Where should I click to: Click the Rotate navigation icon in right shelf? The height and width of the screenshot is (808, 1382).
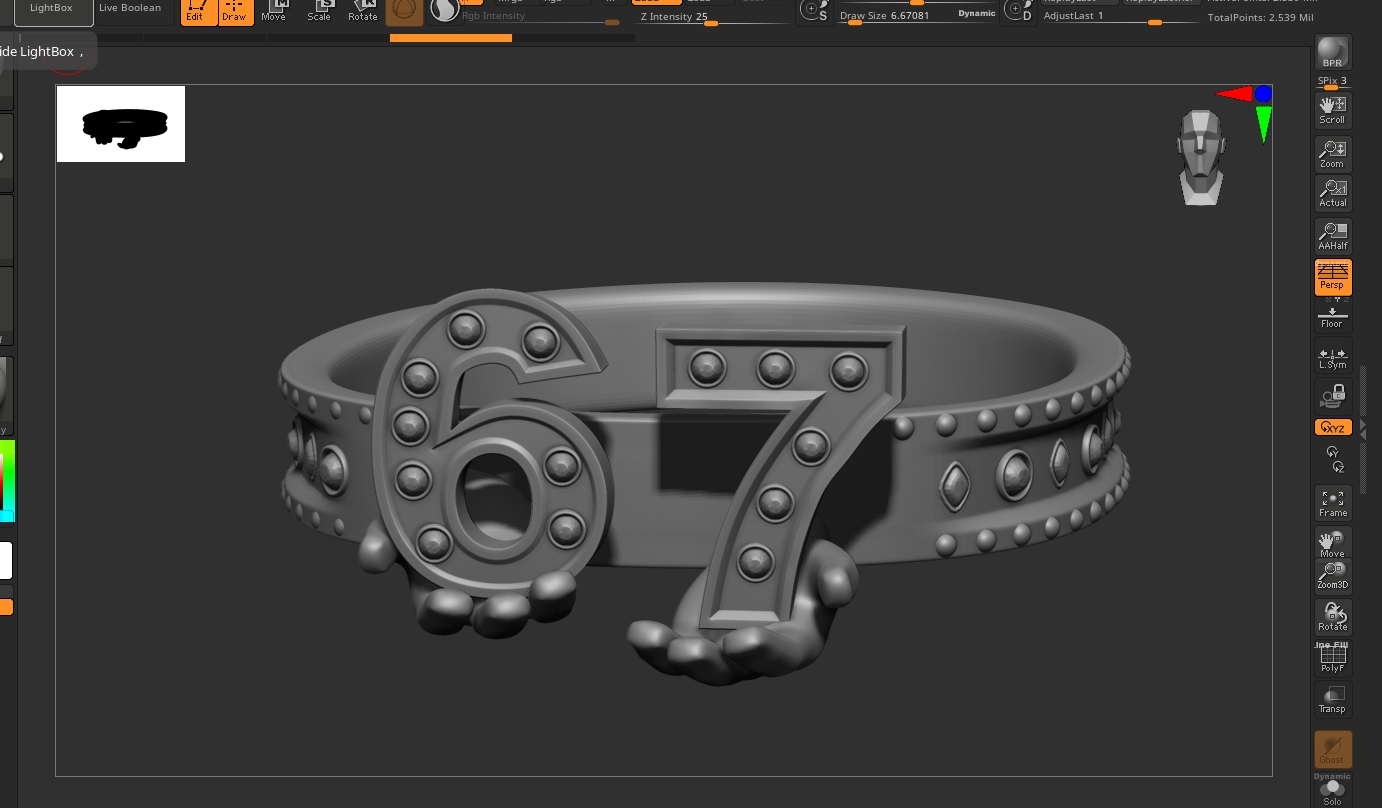[1332, 616]
